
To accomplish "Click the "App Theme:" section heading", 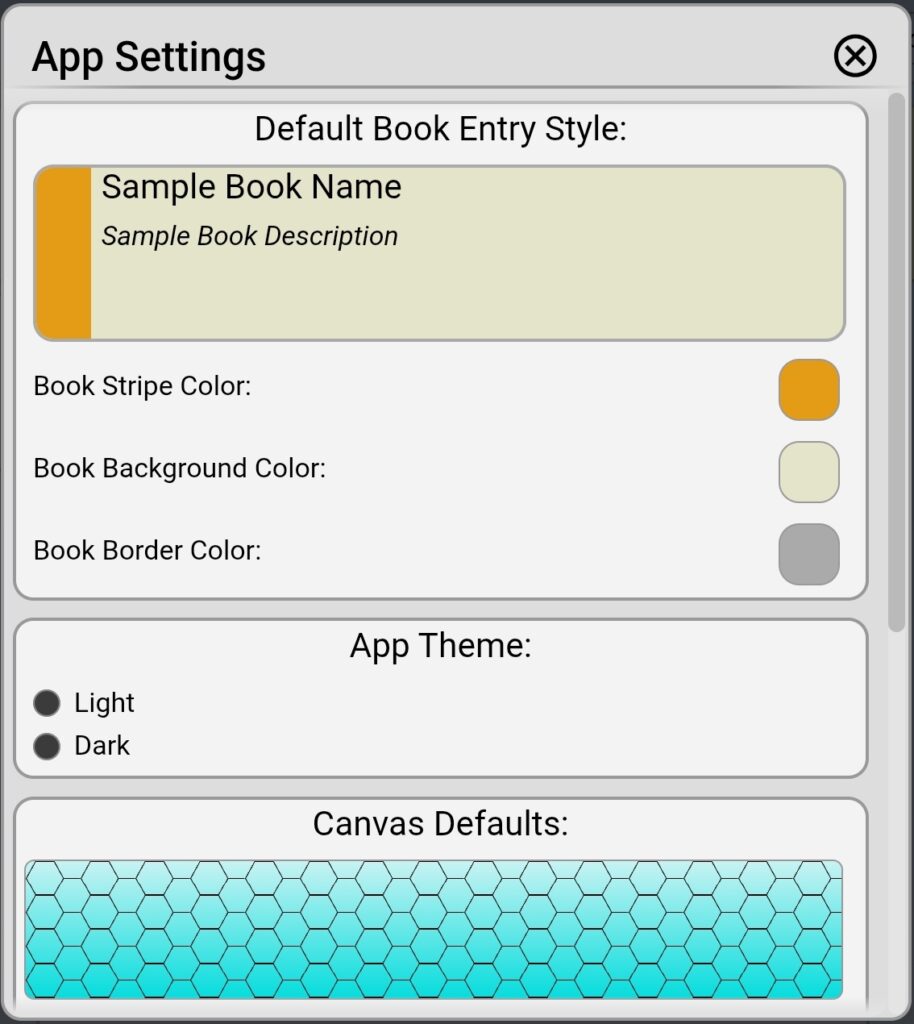I will coord(440,646).
